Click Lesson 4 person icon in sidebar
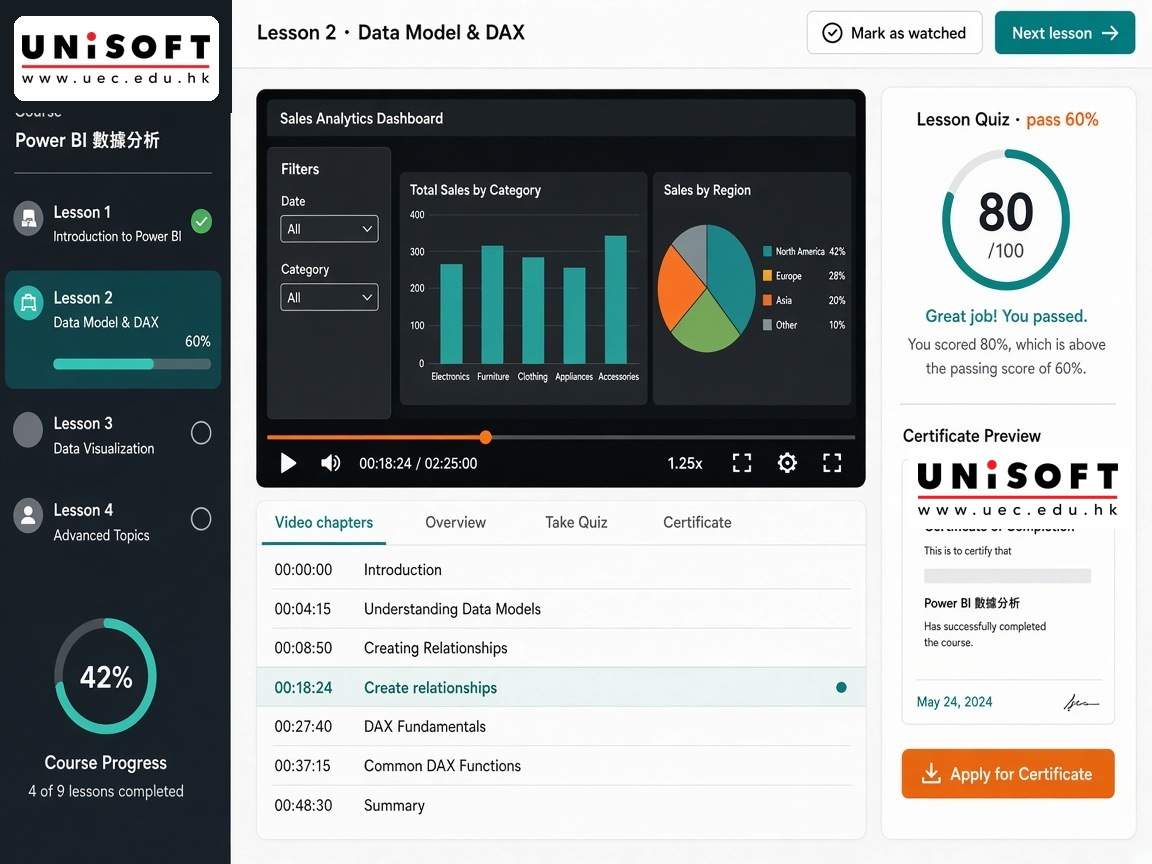Image resolution: width=1152 pixels, height=864 pixels. 29,516
